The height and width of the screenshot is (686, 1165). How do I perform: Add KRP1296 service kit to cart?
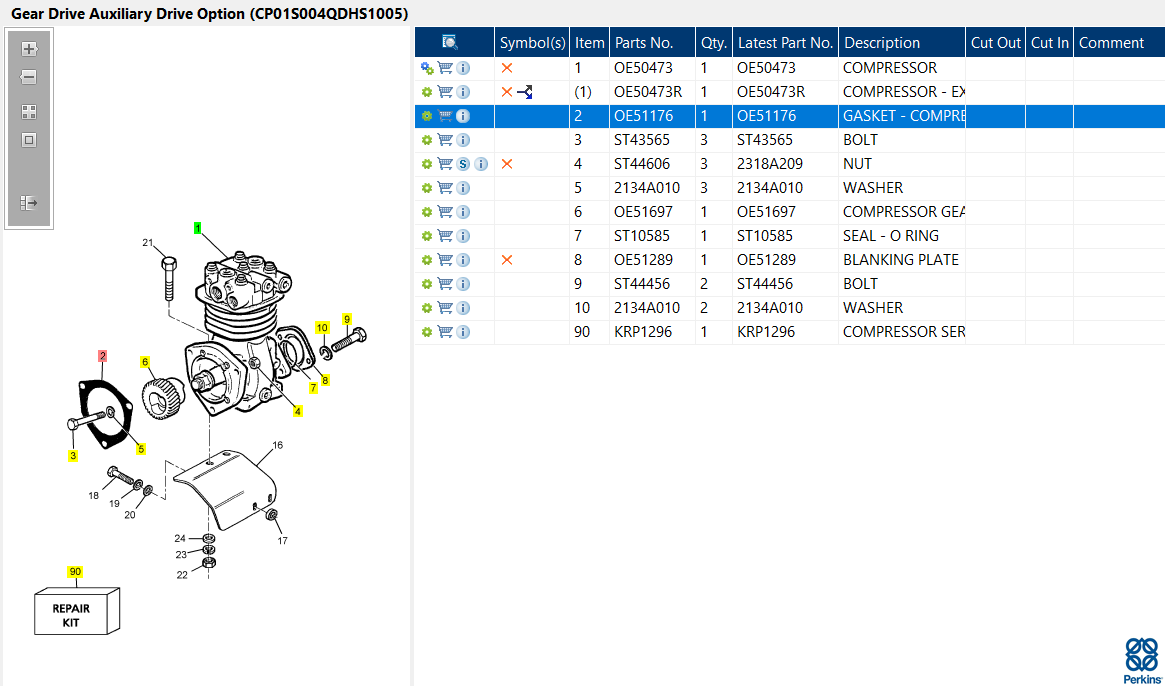coord(445,331)
